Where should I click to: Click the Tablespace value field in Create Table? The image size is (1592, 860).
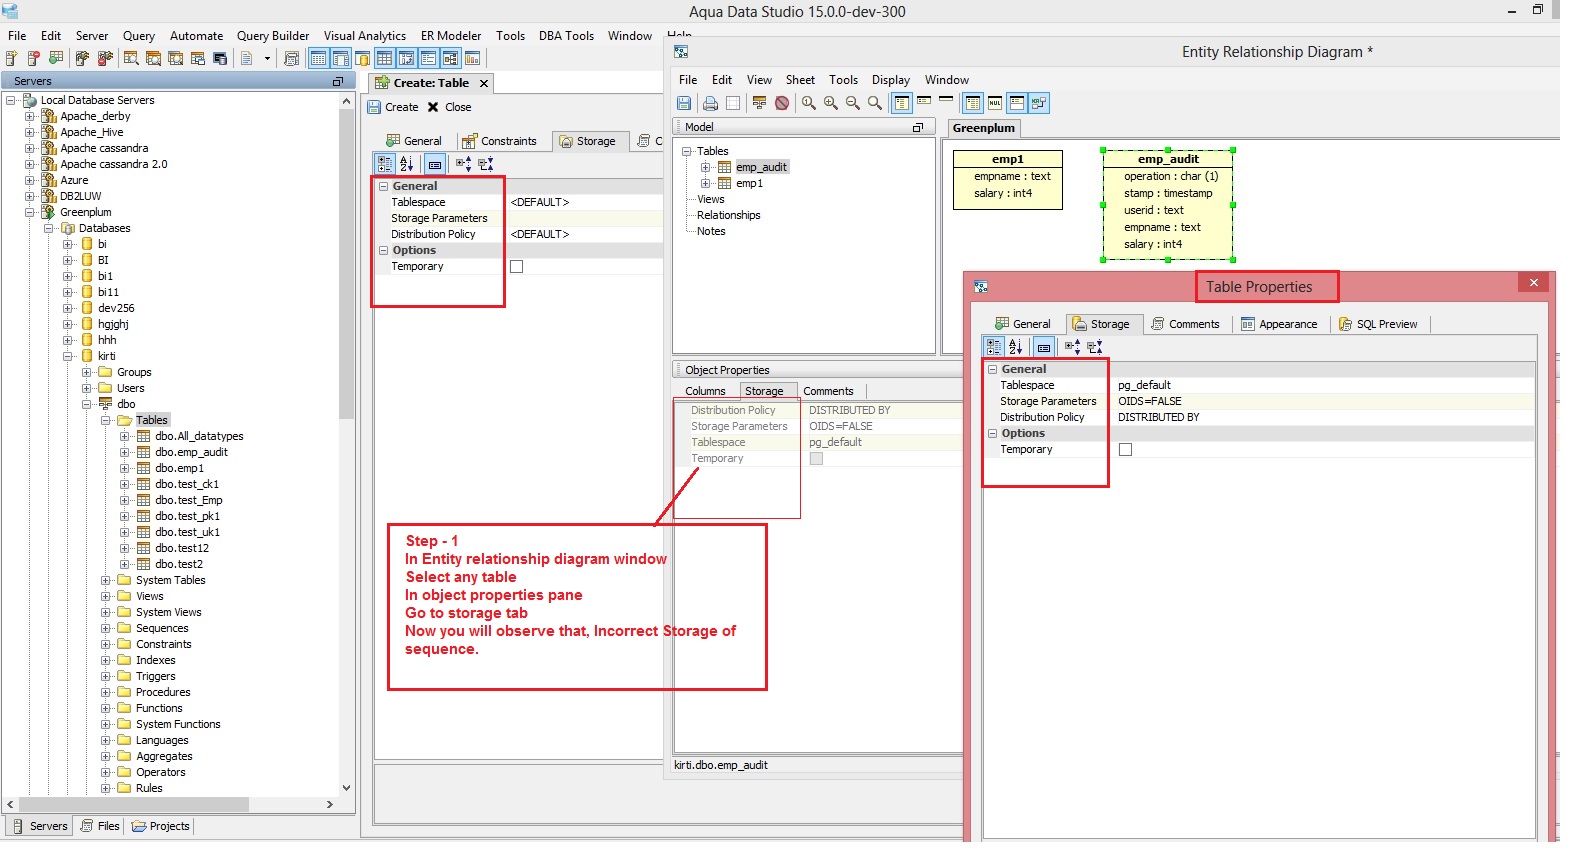click(585, 202)
